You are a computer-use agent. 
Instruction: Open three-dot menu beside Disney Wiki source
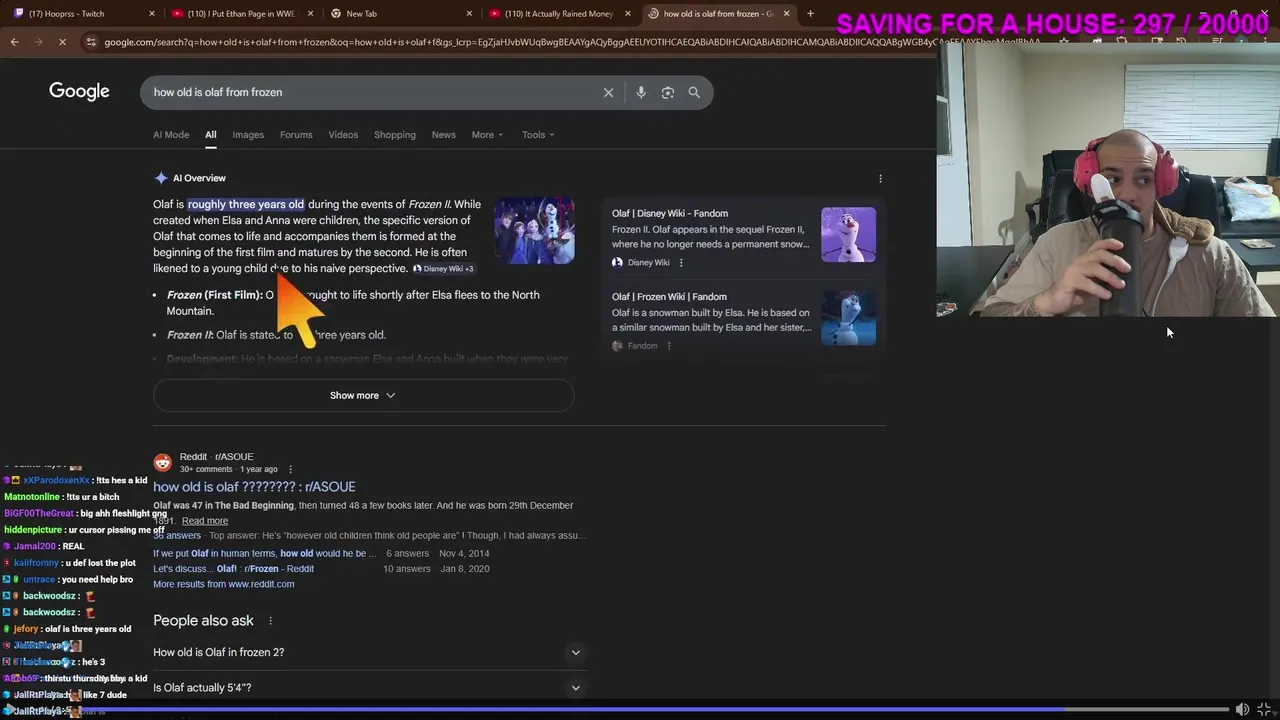[x=681, y=263]
